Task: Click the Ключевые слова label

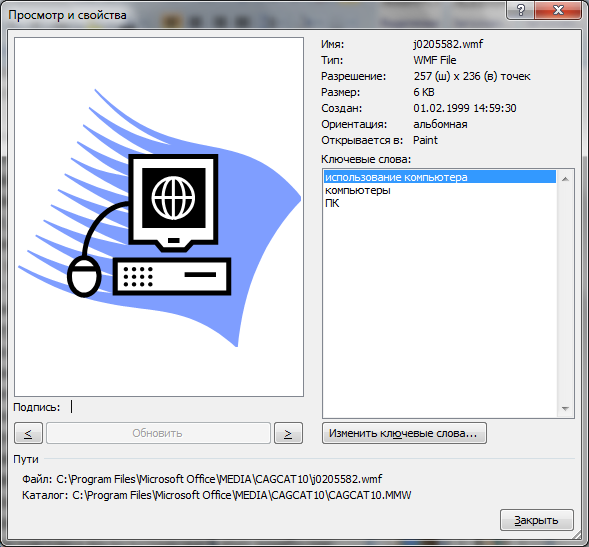Action: click(x=366, y=159)
